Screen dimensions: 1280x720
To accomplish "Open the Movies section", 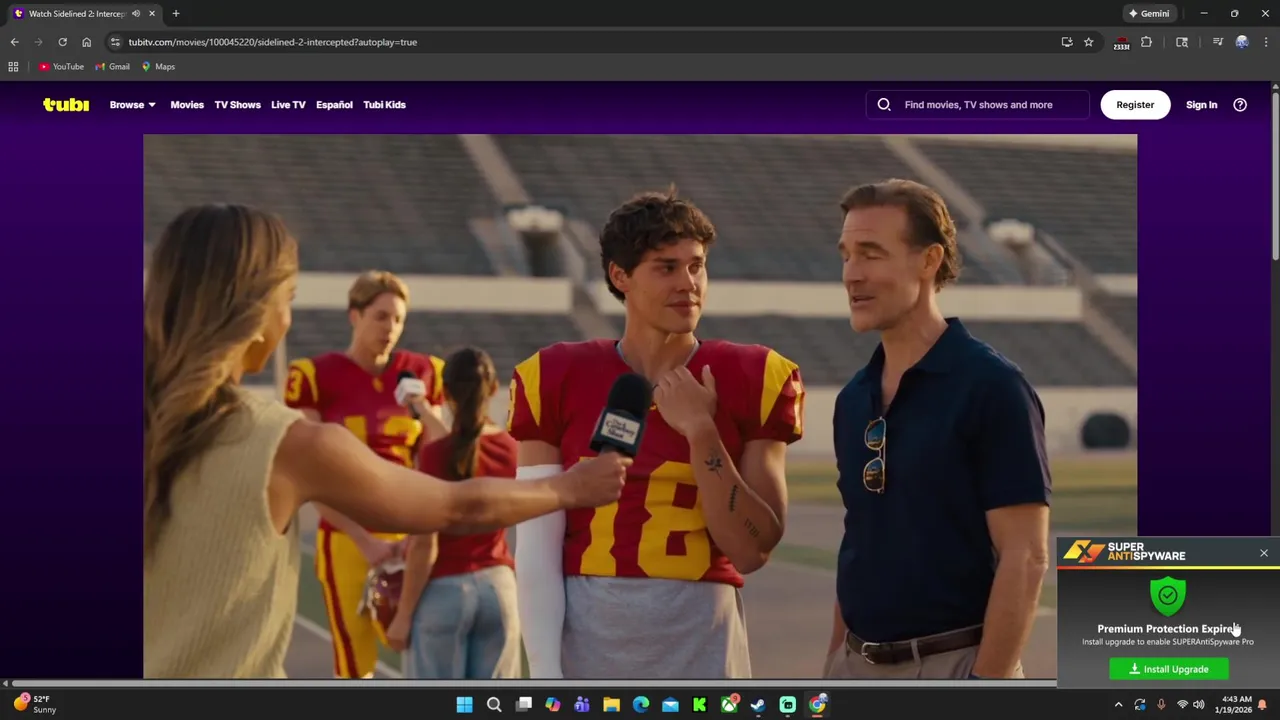I will coord(187,104).
